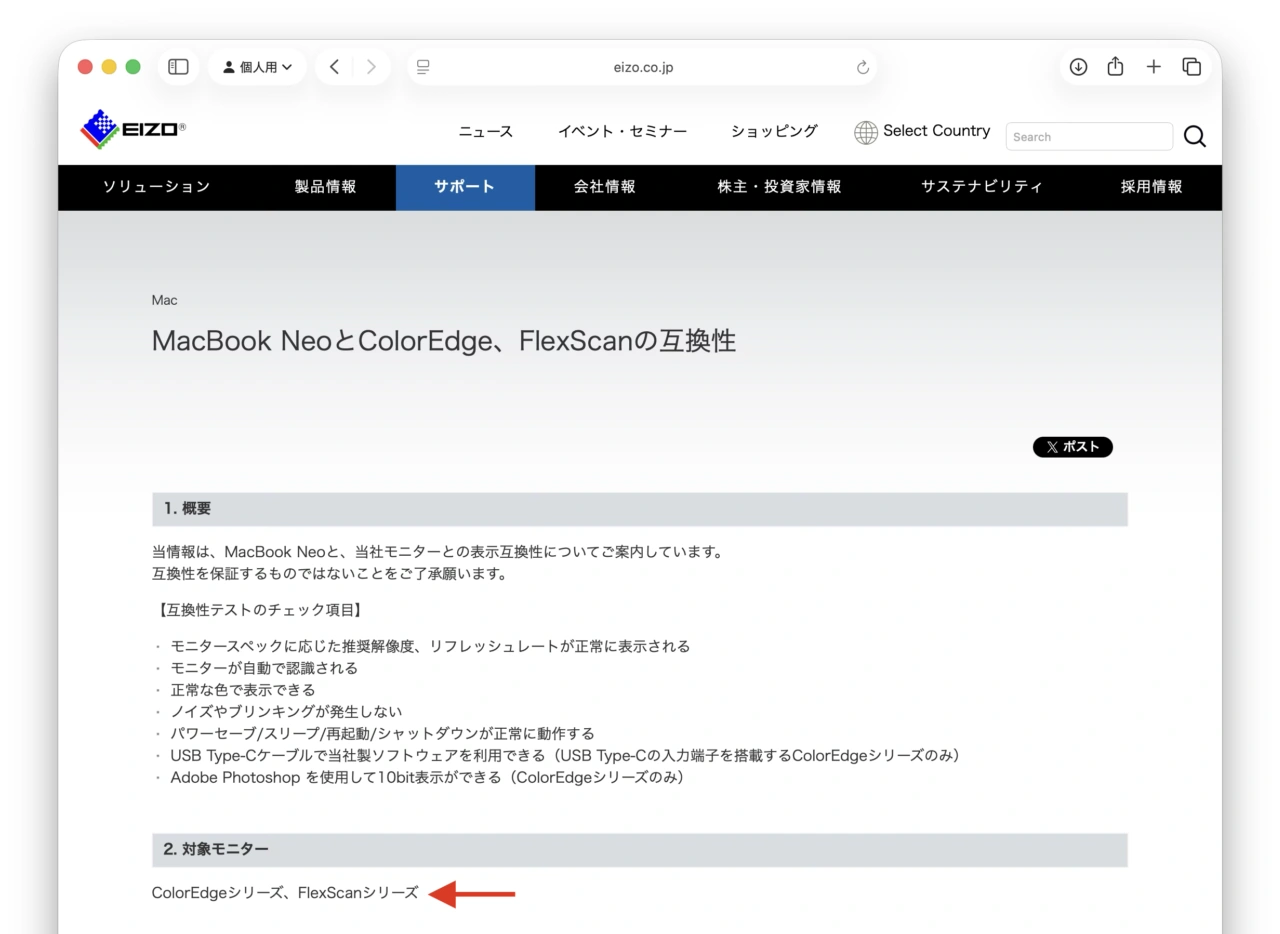Screen dimensions: 1280x934
Task: Click the モニターが自動で認識される list item
Action: coord(264,668)
